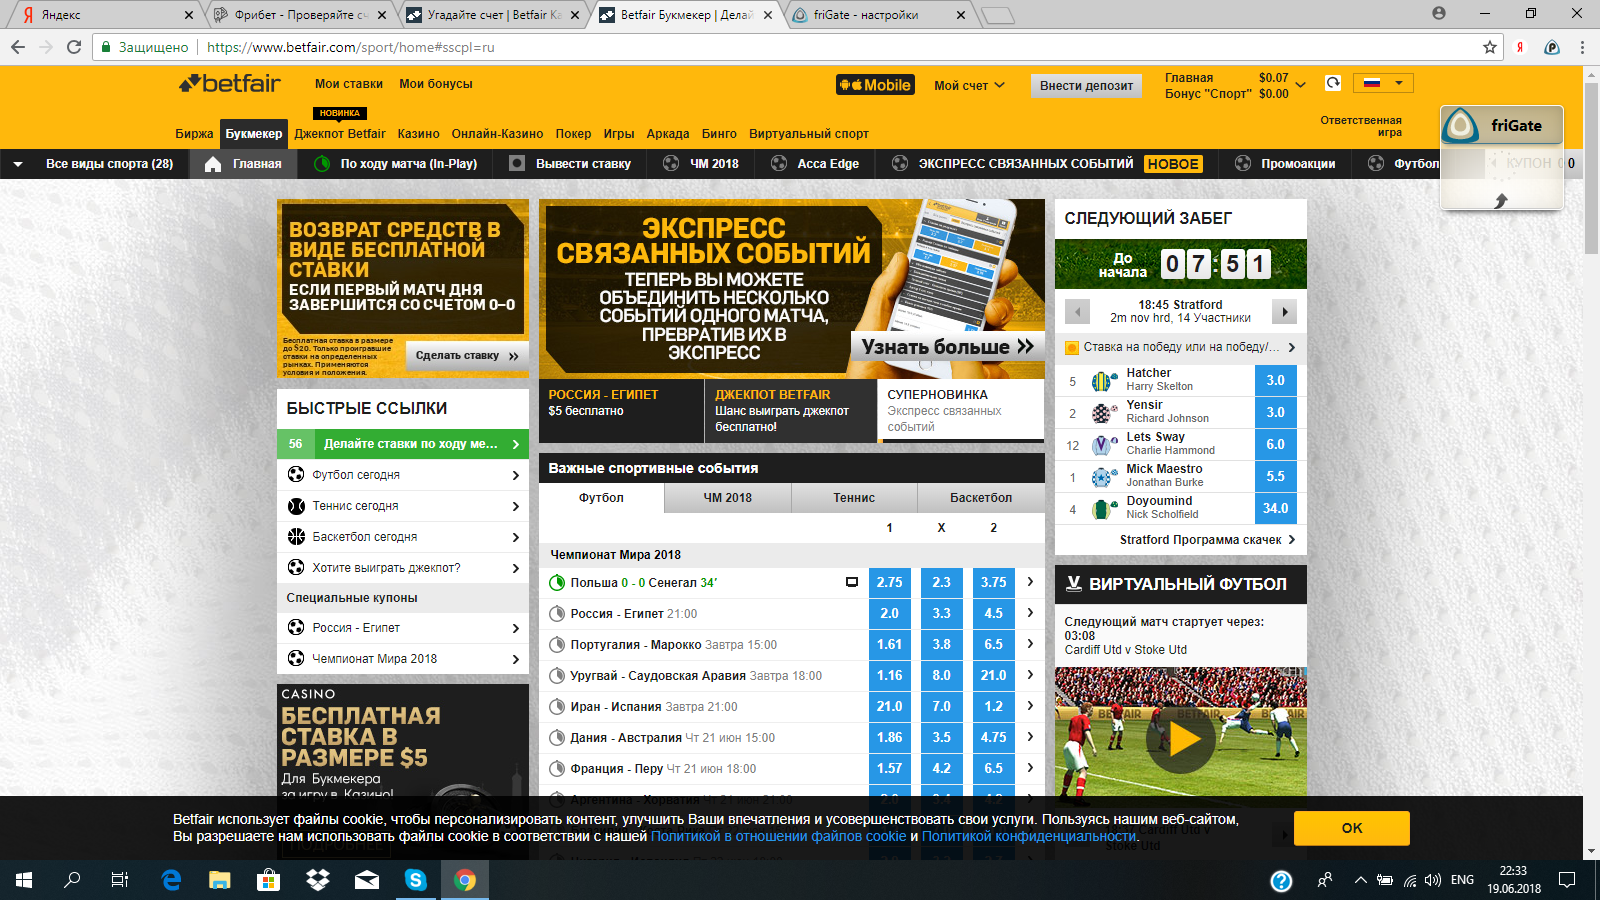Screen dimensions: 1600x900
Task: Open the Mobile apps button
Action: [x=876, y=85]
